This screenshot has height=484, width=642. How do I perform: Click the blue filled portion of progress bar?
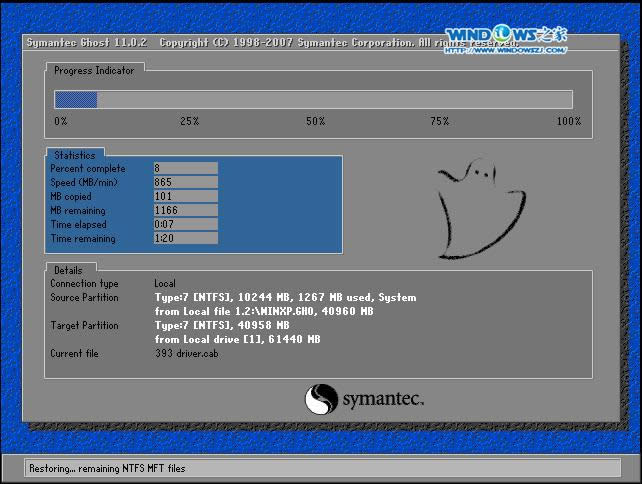coord(75,99)
